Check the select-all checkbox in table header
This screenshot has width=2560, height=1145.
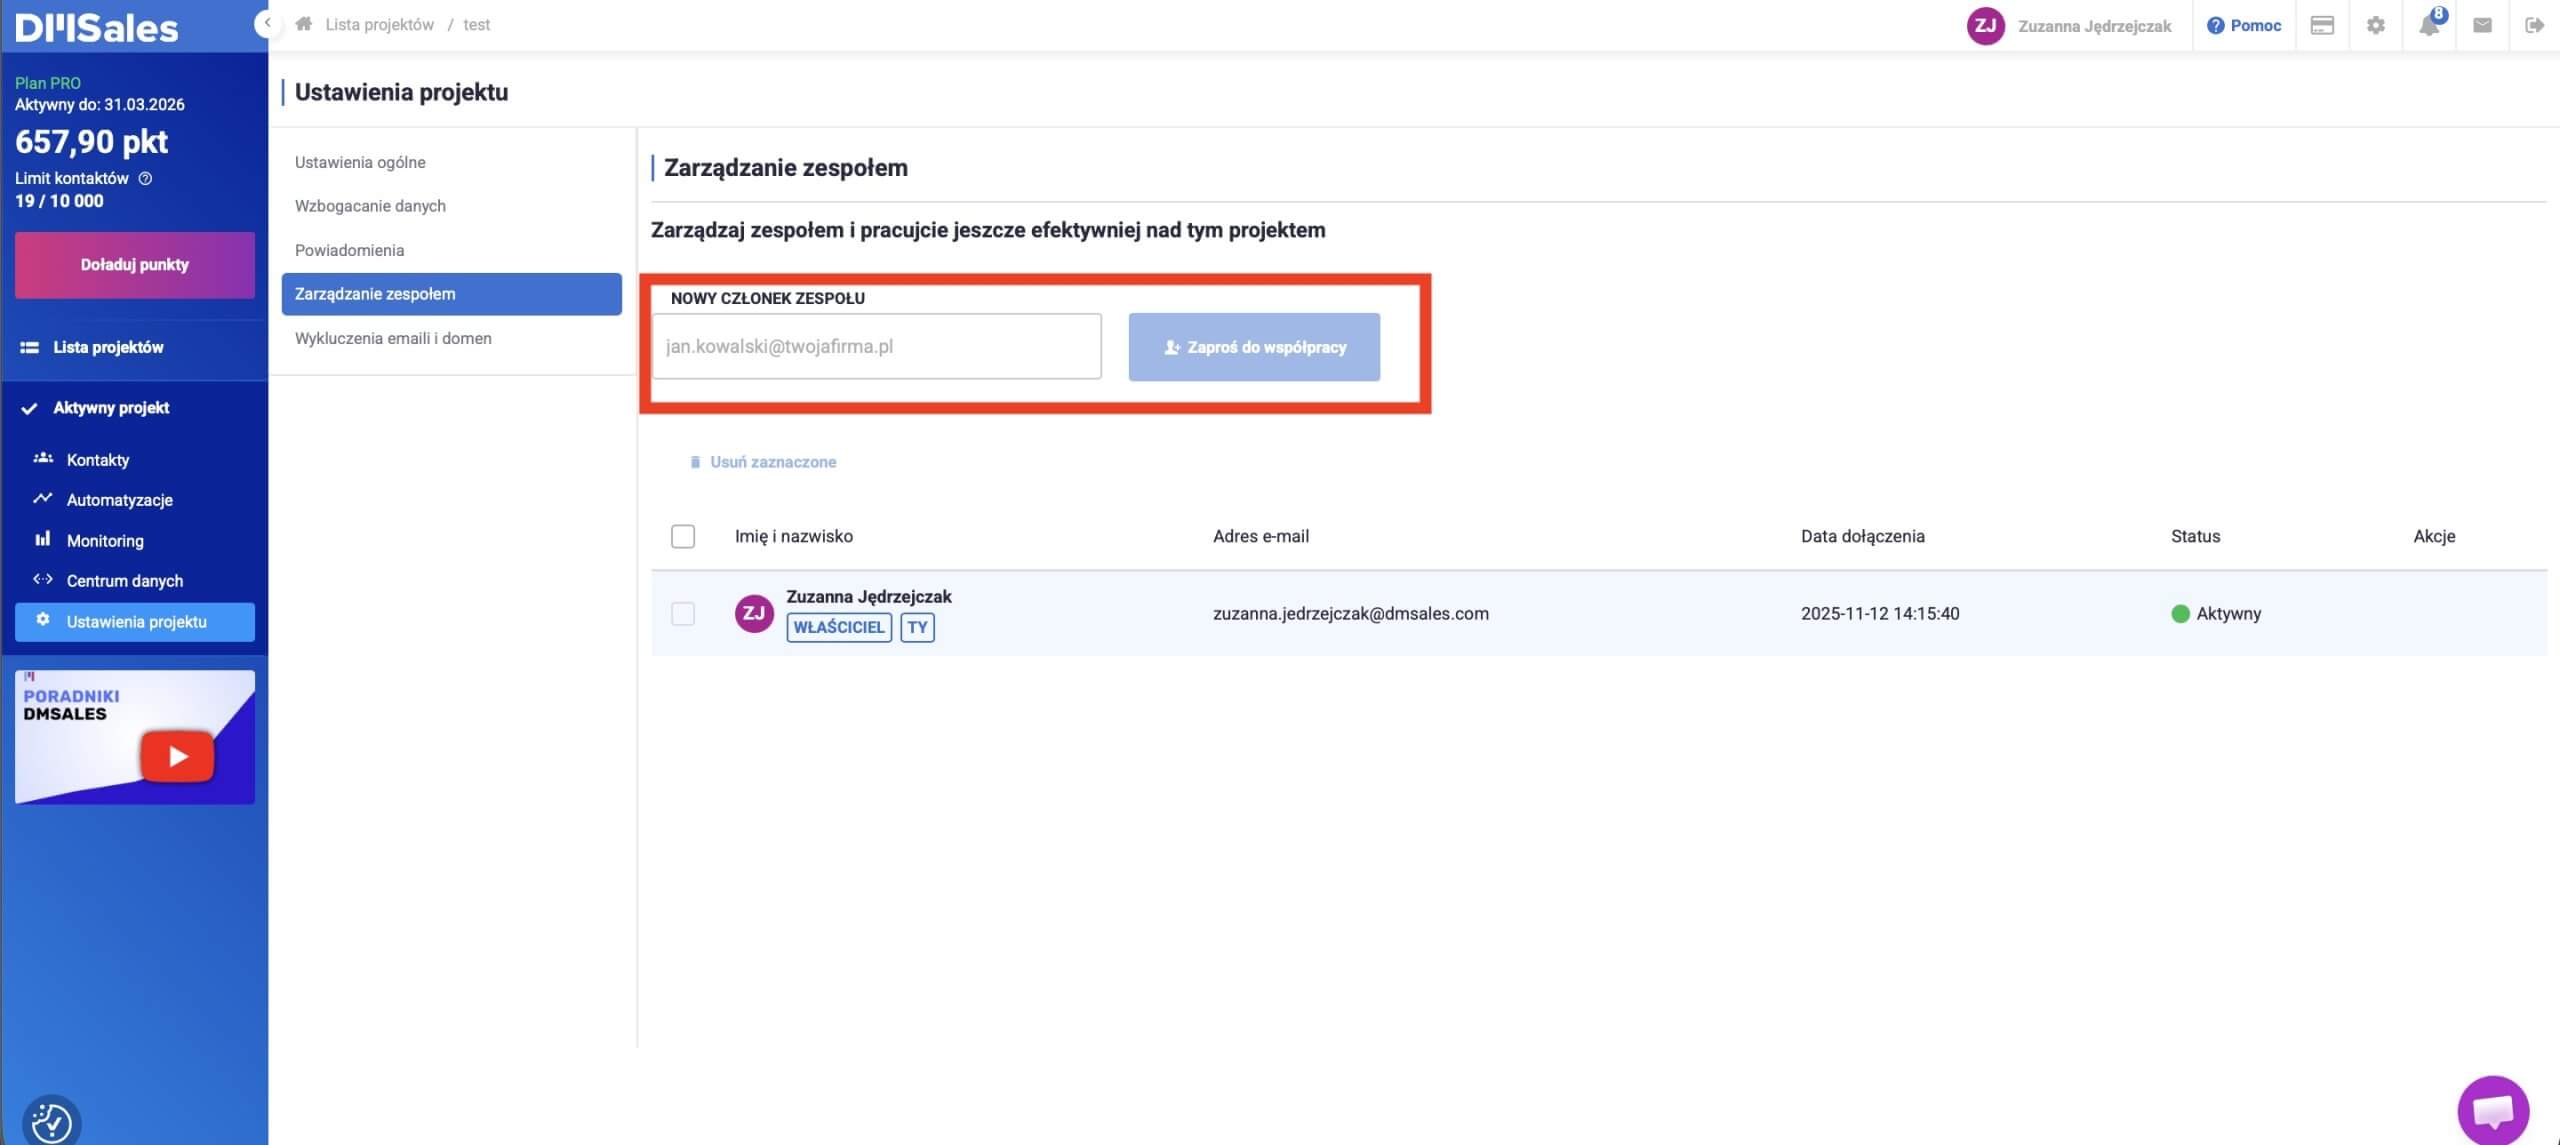point(683,536)
